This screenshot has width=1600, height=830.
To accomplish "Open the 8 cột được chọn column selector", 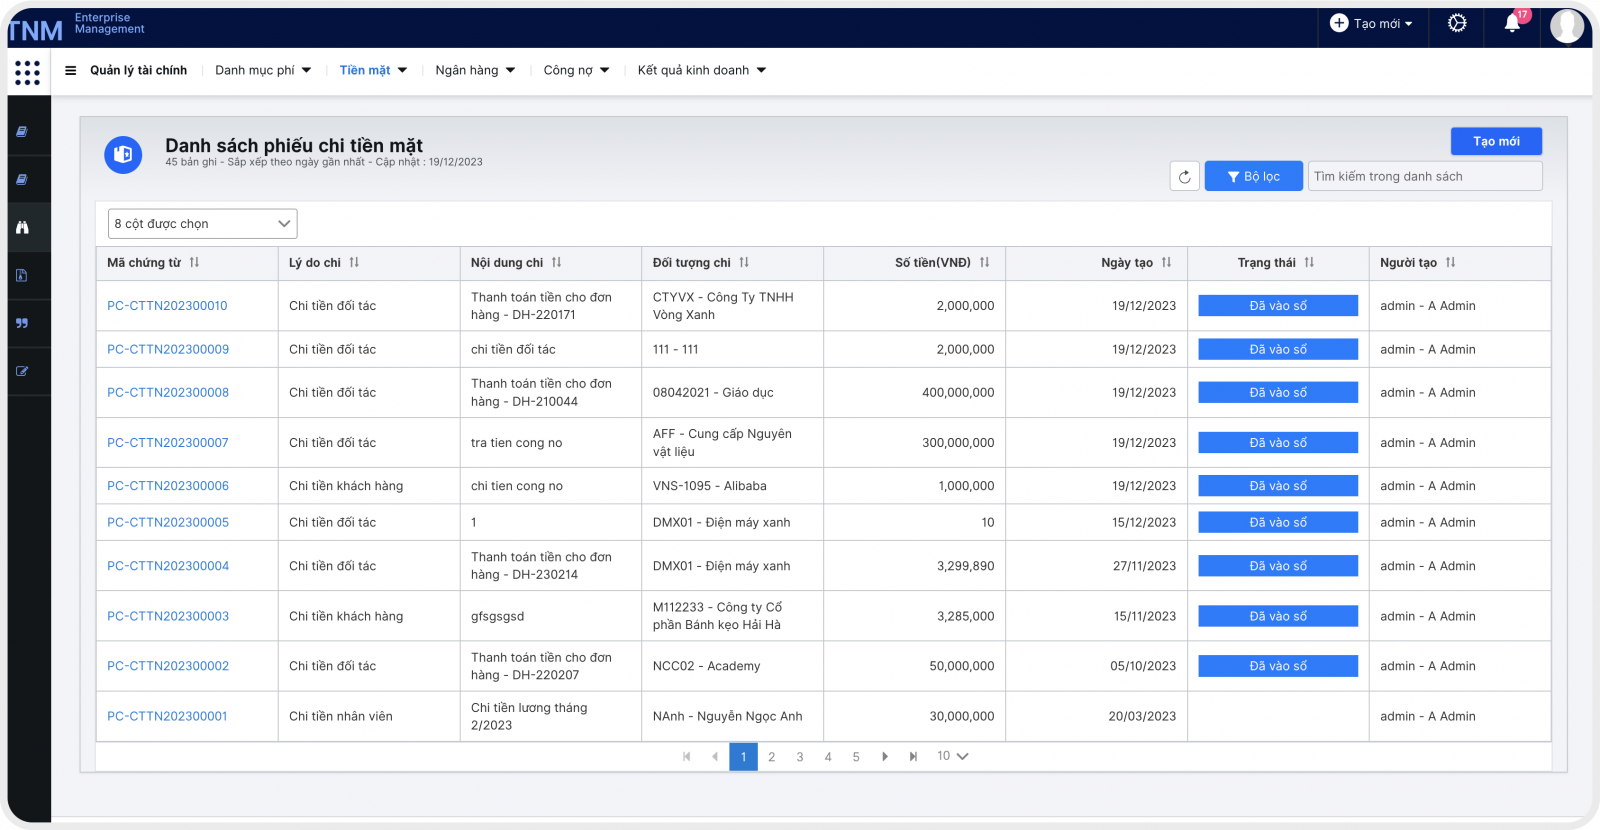I will [x=203, y=224].
